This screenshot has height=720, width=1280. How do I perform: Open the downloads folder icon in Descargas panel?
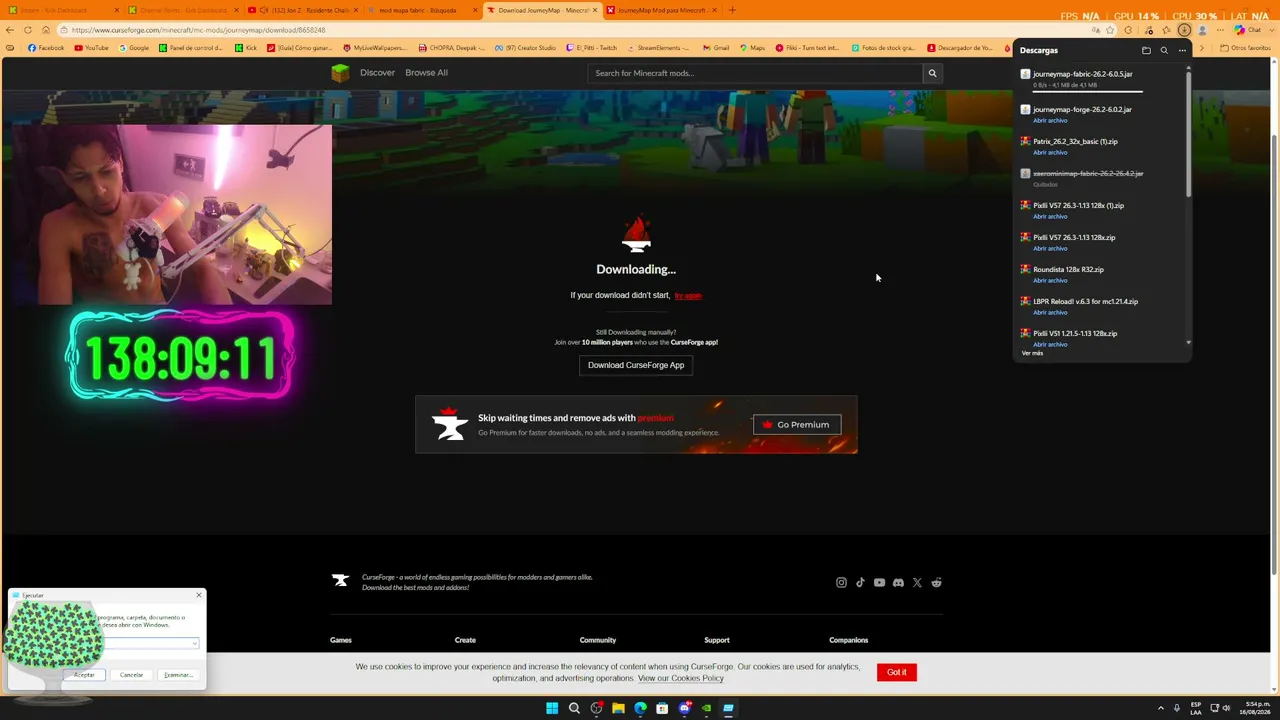1146,50
